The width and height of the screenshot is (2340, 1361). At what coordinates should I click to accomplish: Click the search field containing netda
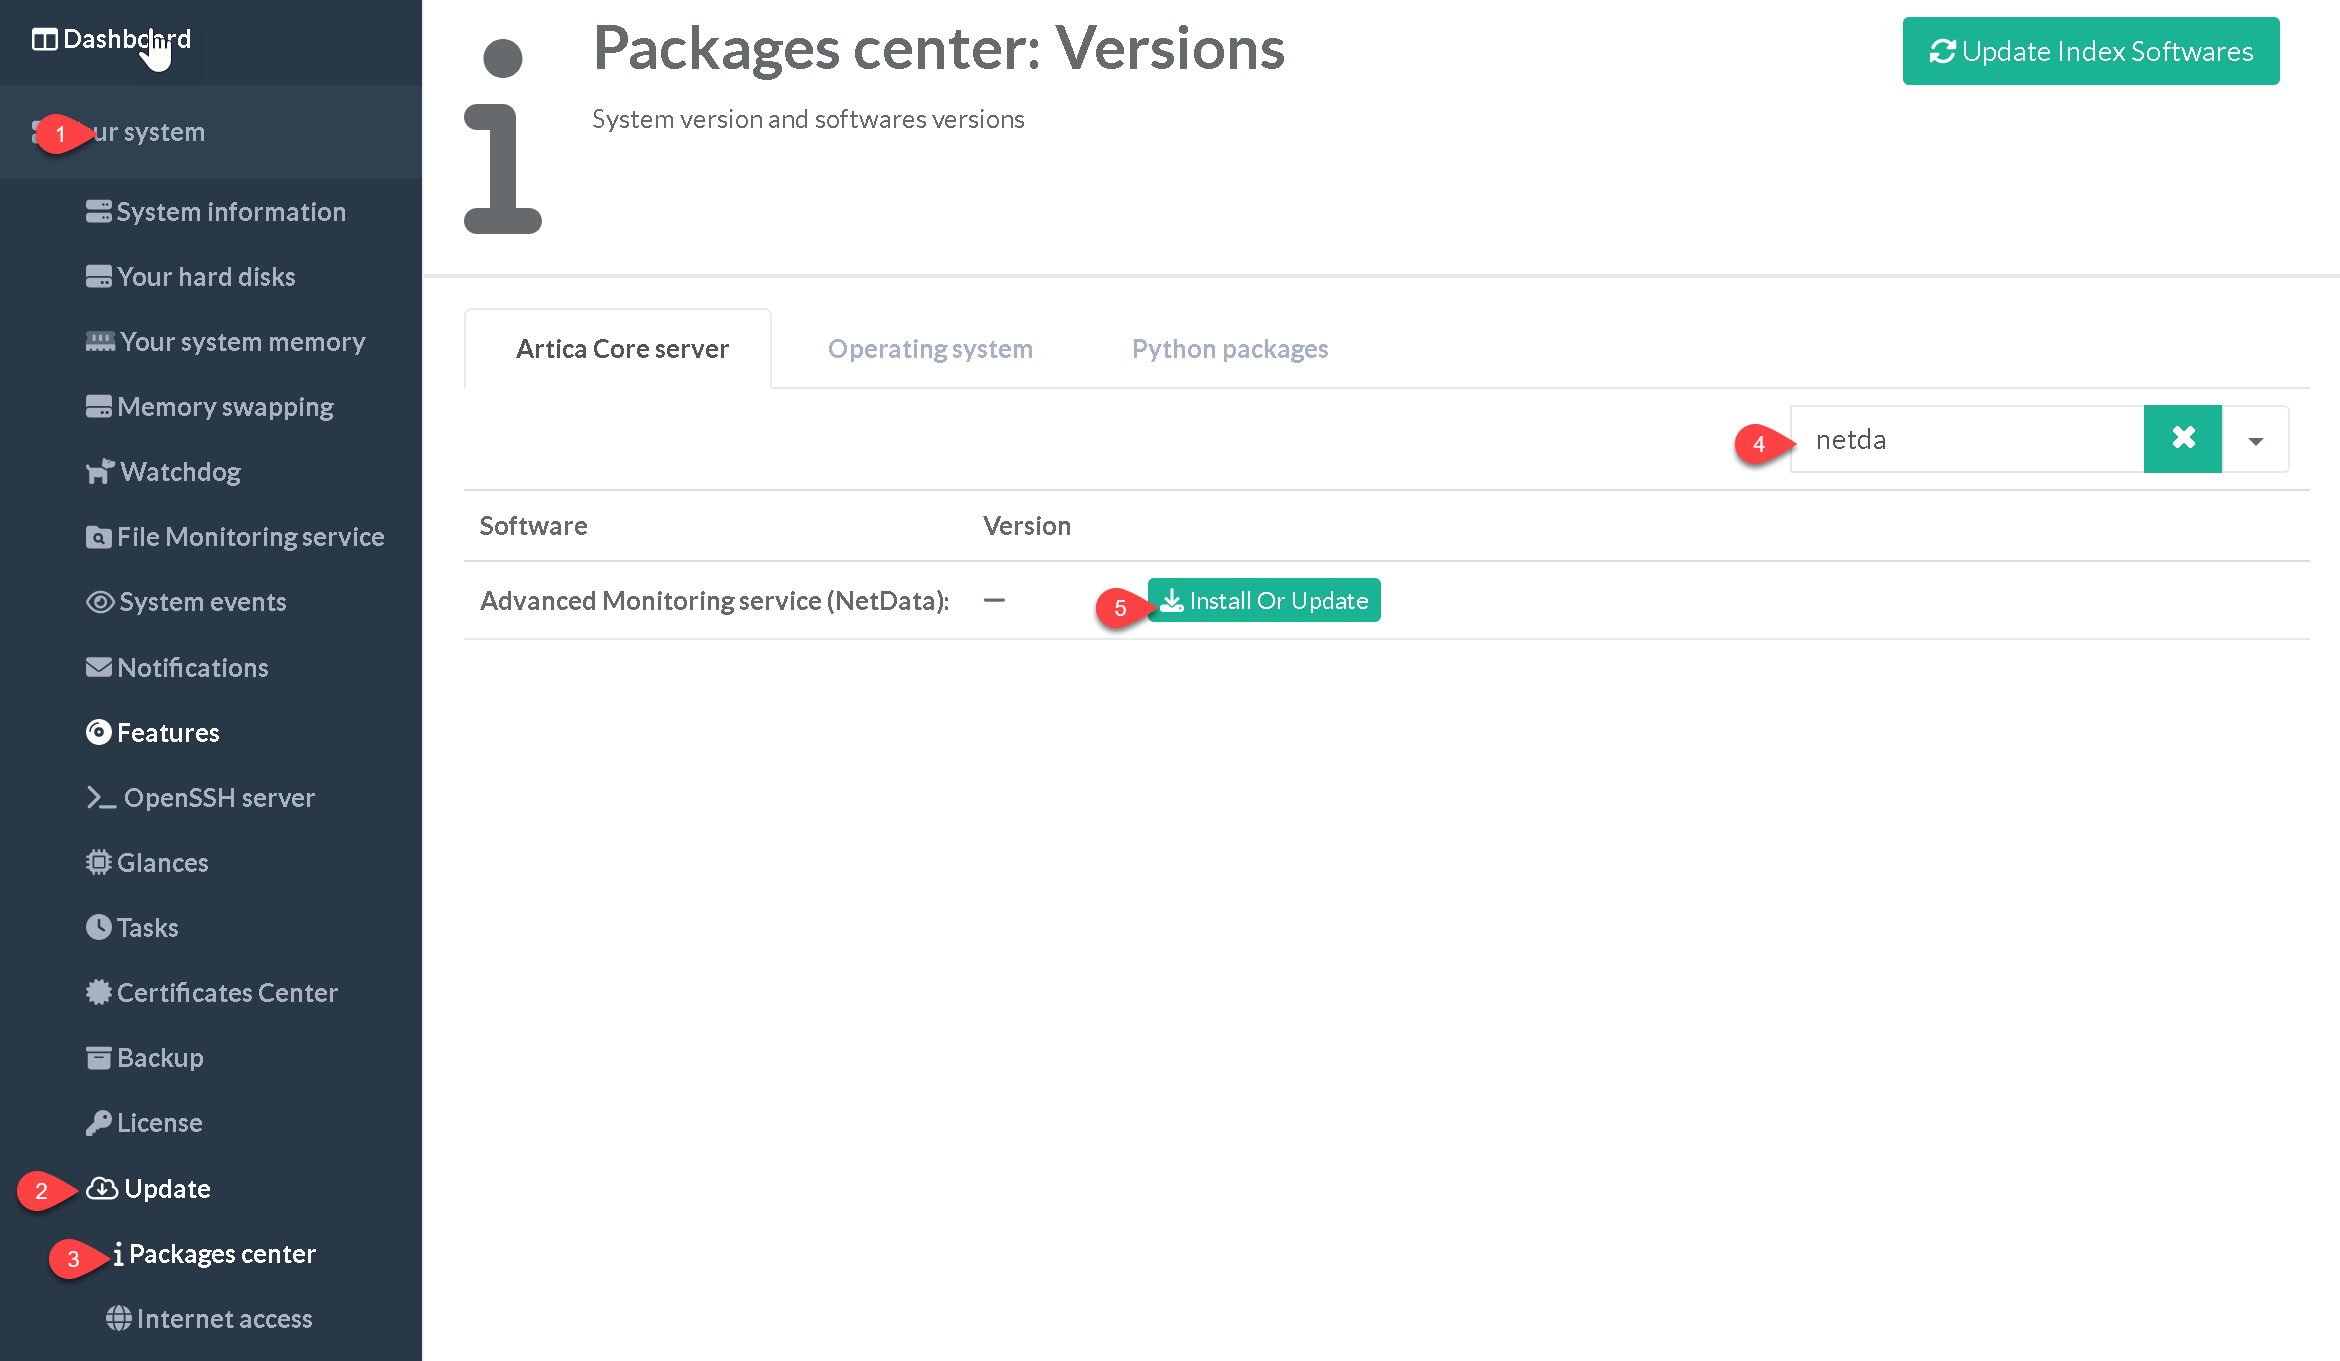[1965, 440]
